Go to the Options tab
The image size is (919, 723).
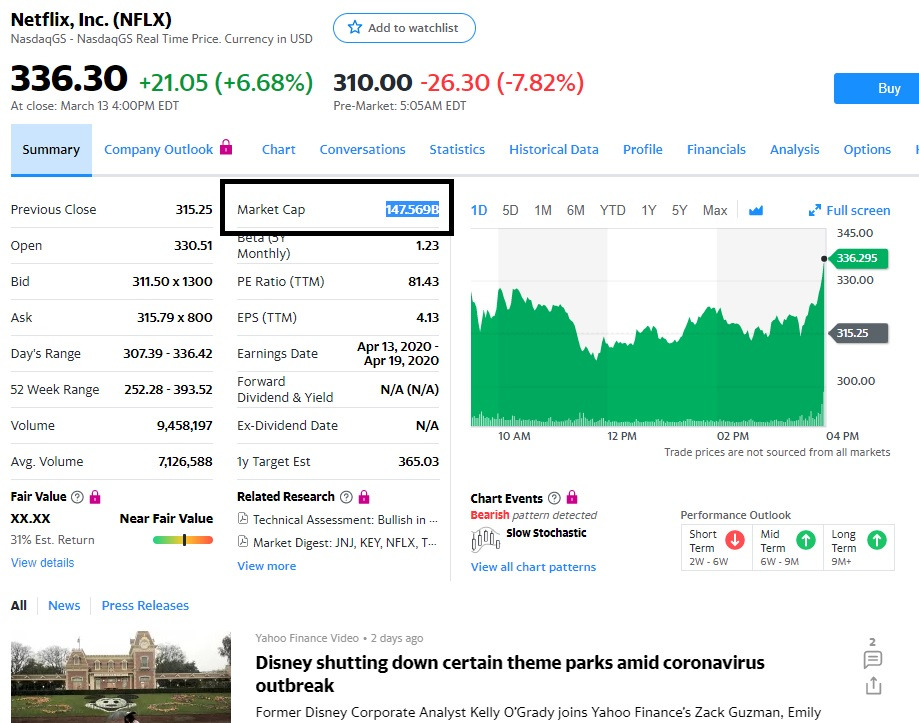[x=867, y=149]
